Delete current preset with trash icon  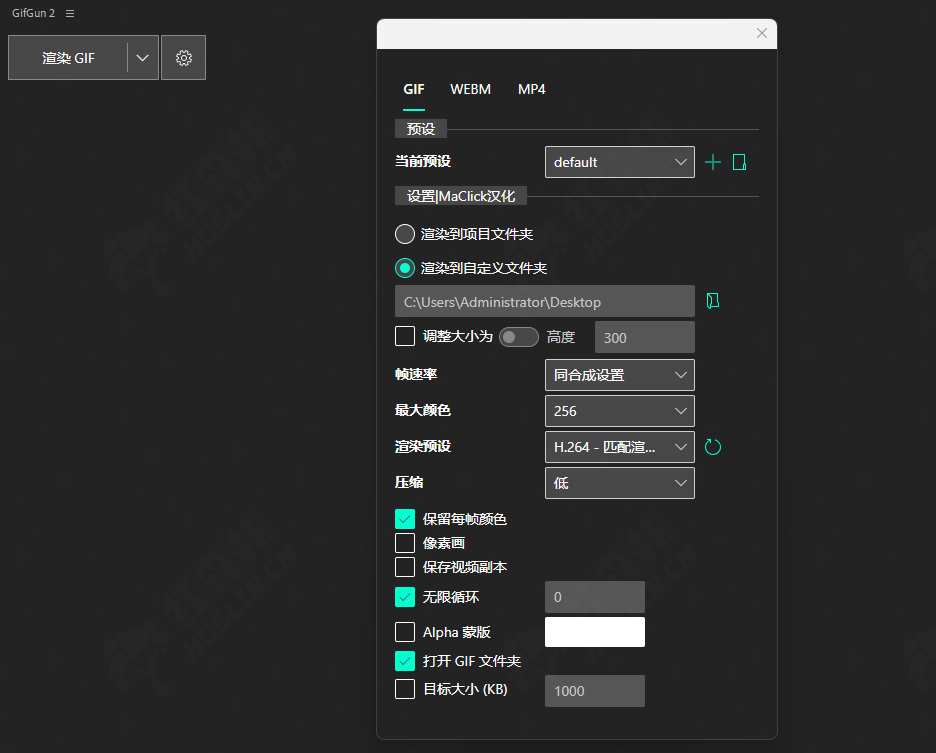coord(739,162)
